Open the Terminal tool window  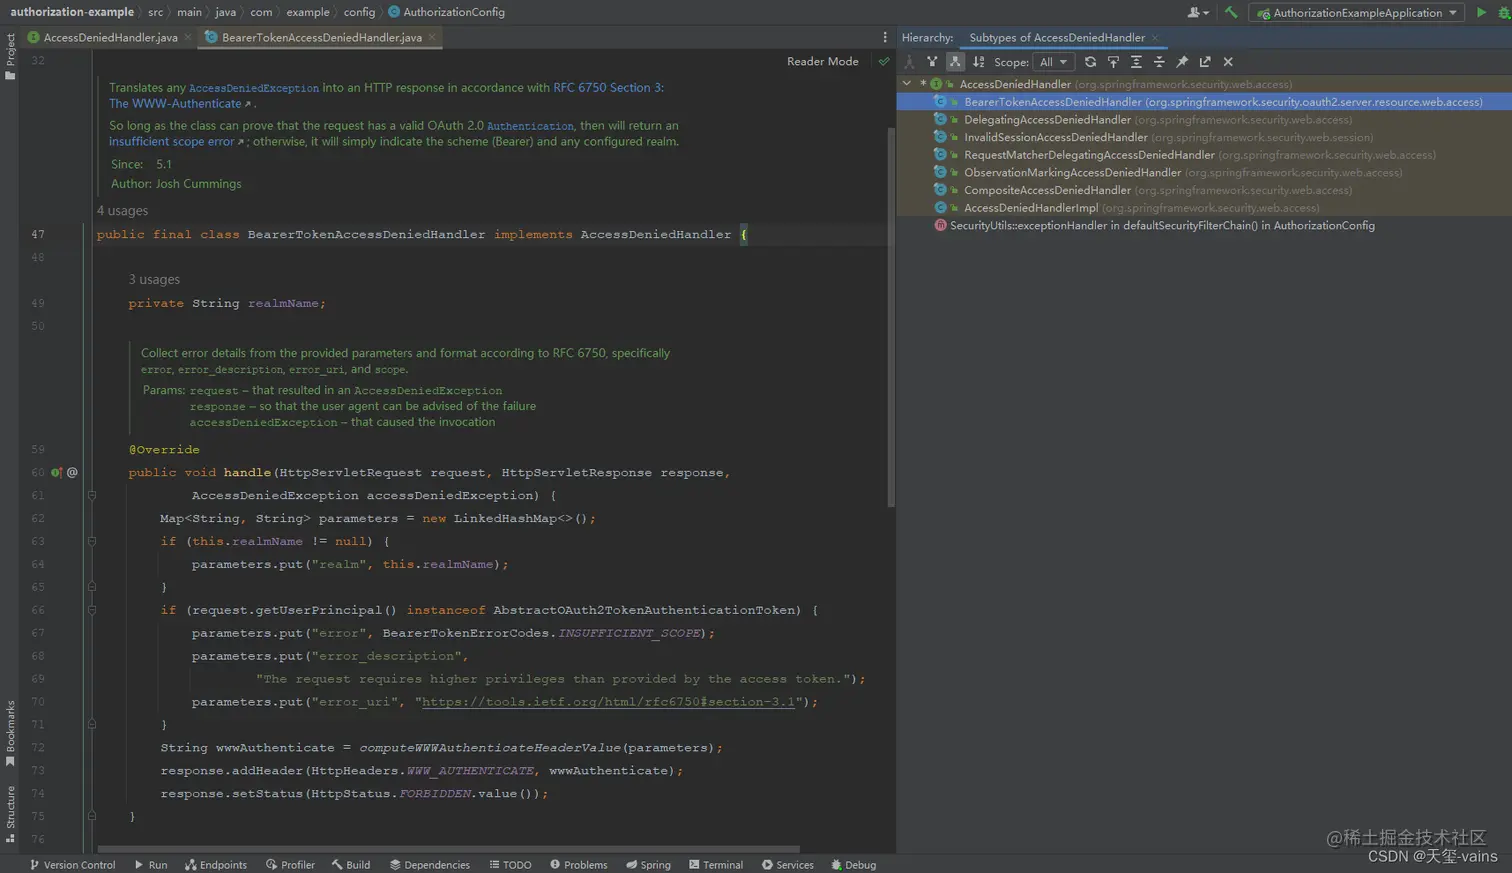716,865
